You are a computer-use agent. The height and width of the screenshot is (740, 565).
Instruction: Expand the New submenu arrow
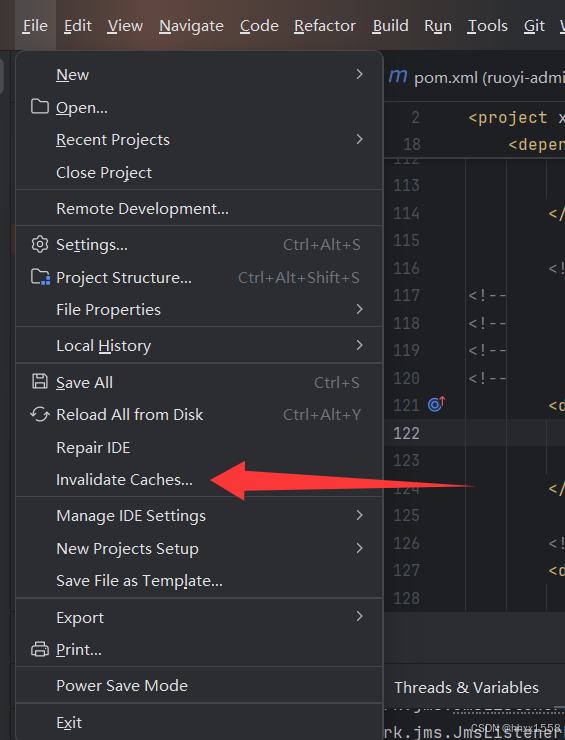point(360,74)
